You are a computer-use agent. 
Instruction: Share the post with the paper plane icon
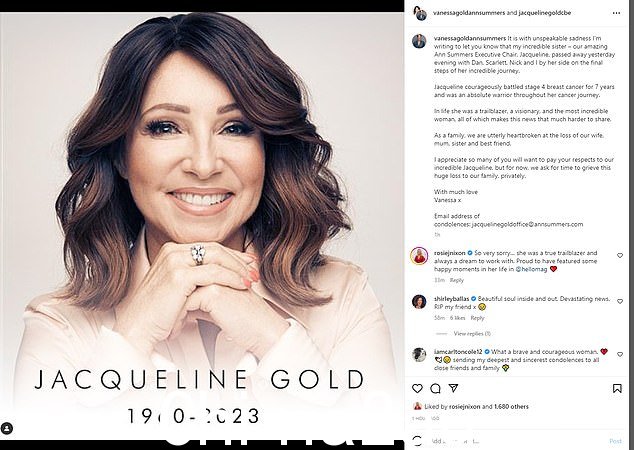(453, 388)
